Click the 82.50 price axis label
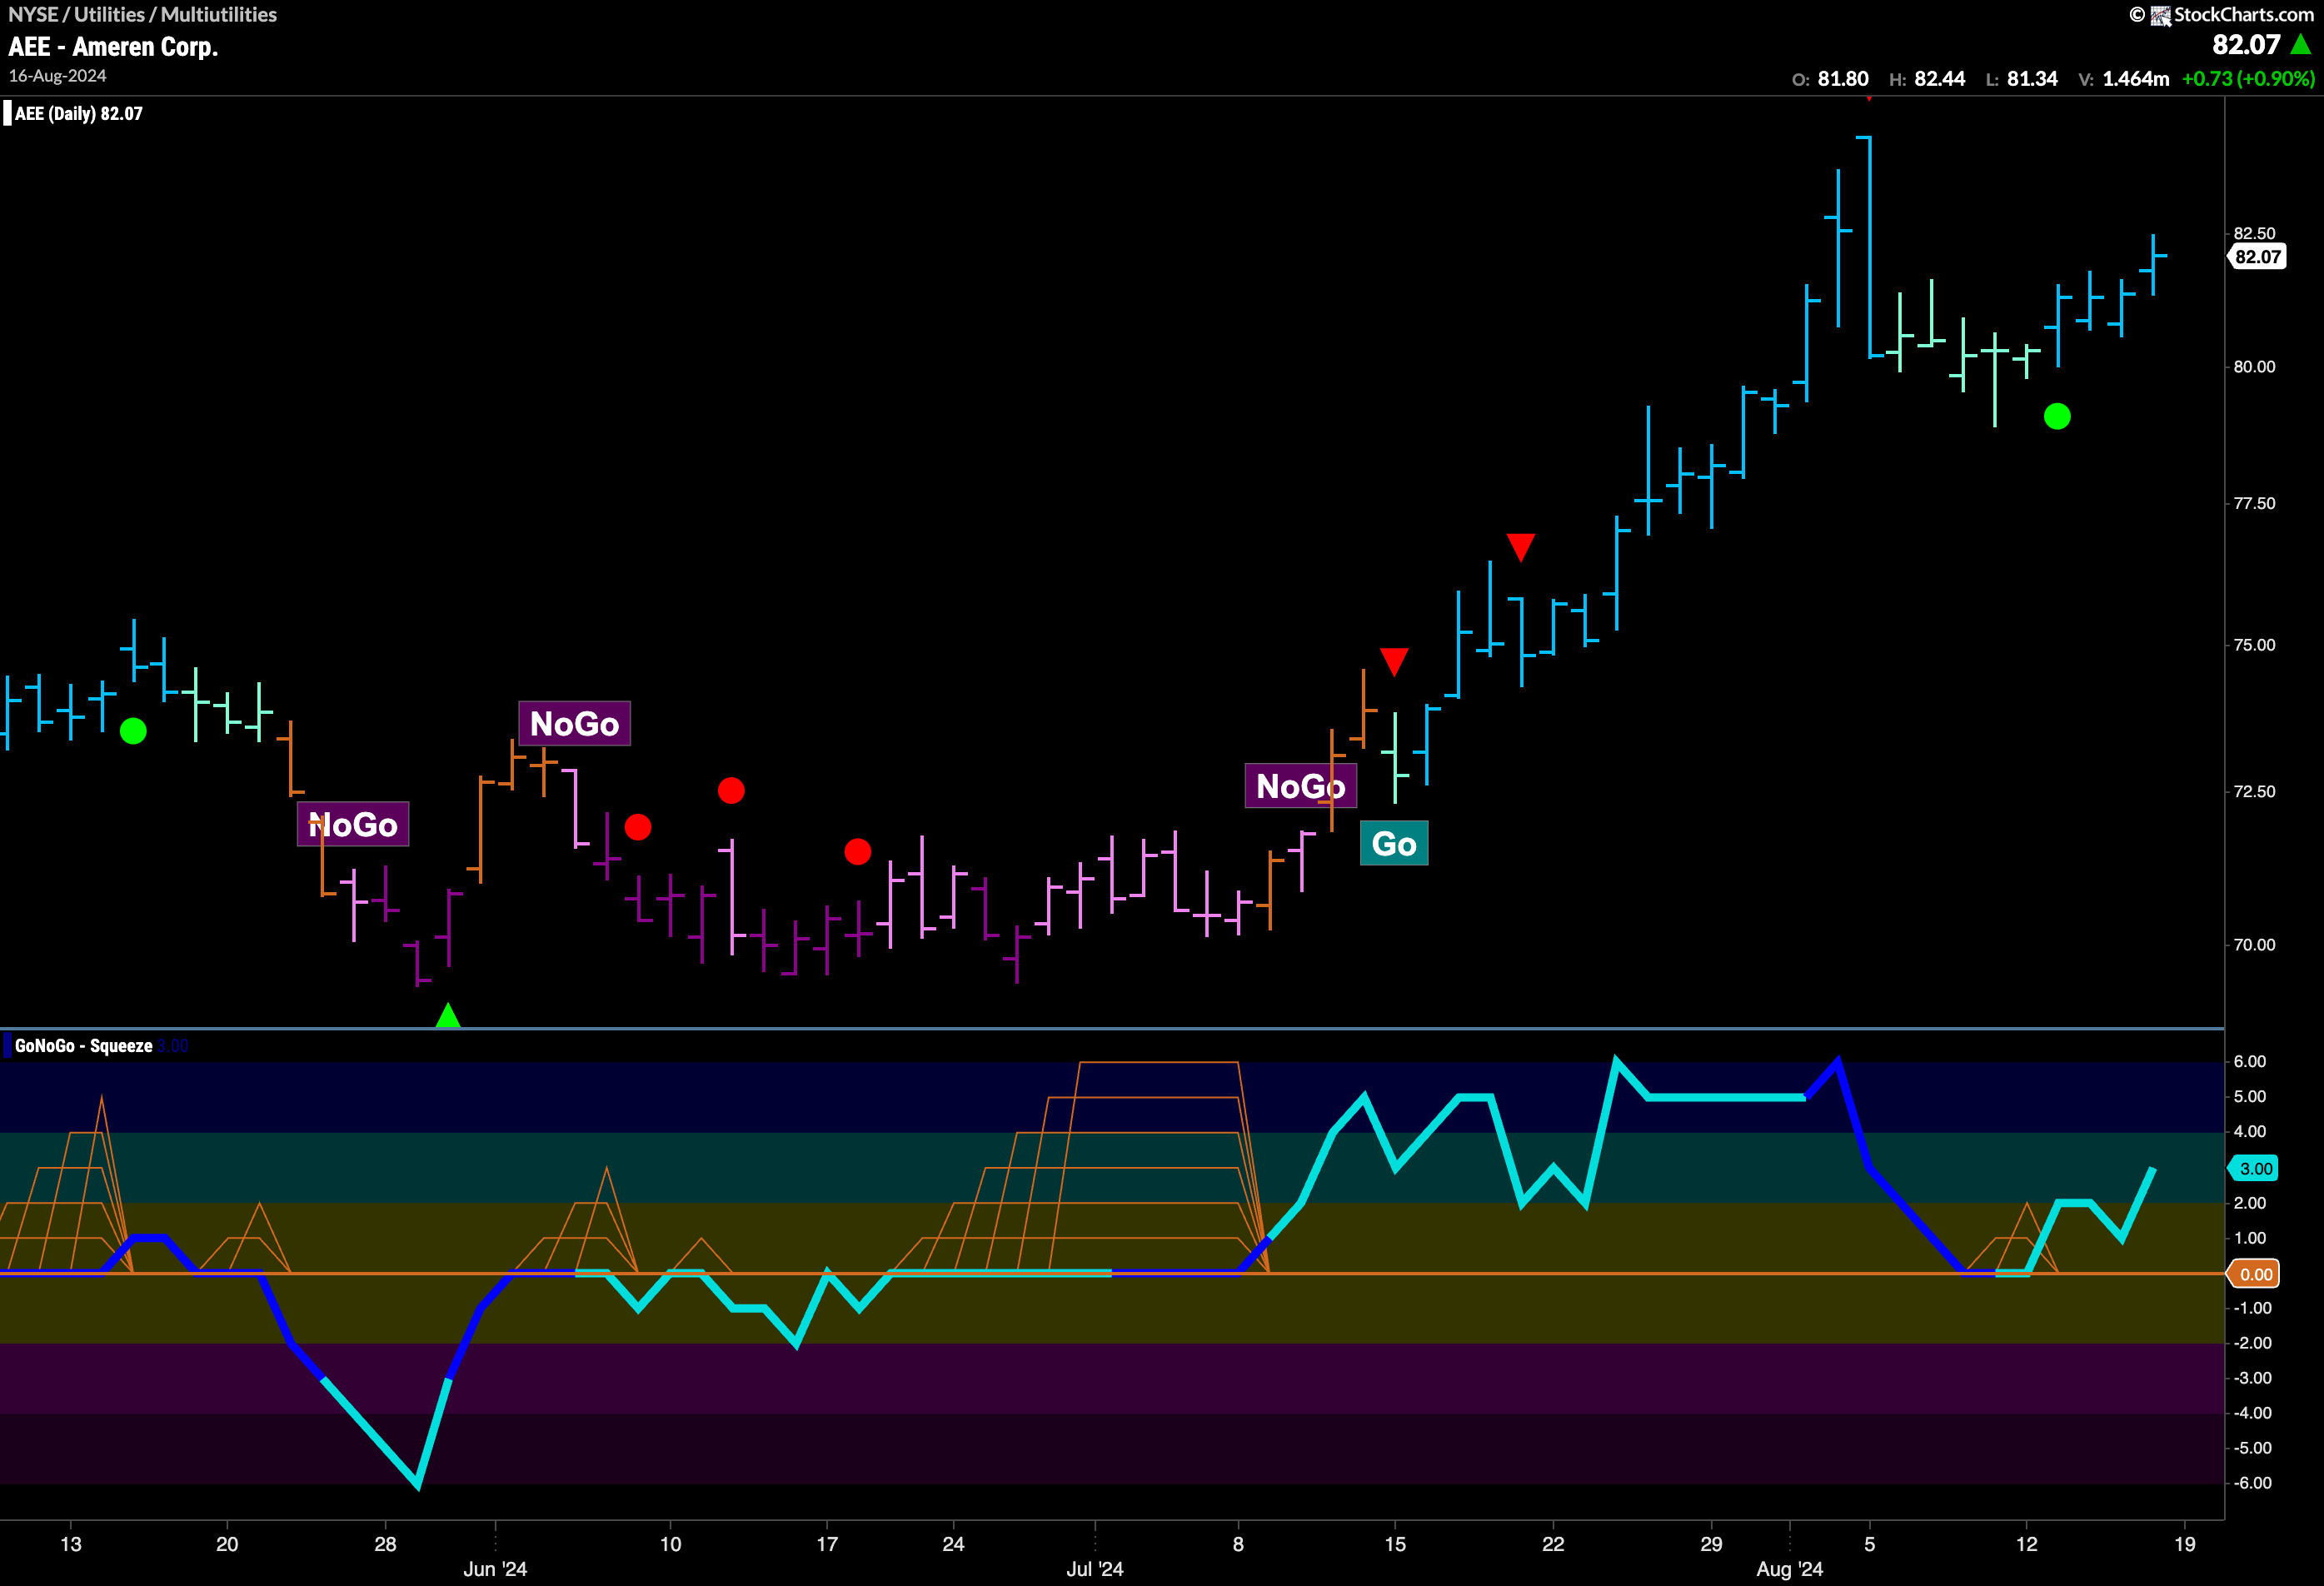This screenshot has width=2324, height=1586. (2254, 233)
